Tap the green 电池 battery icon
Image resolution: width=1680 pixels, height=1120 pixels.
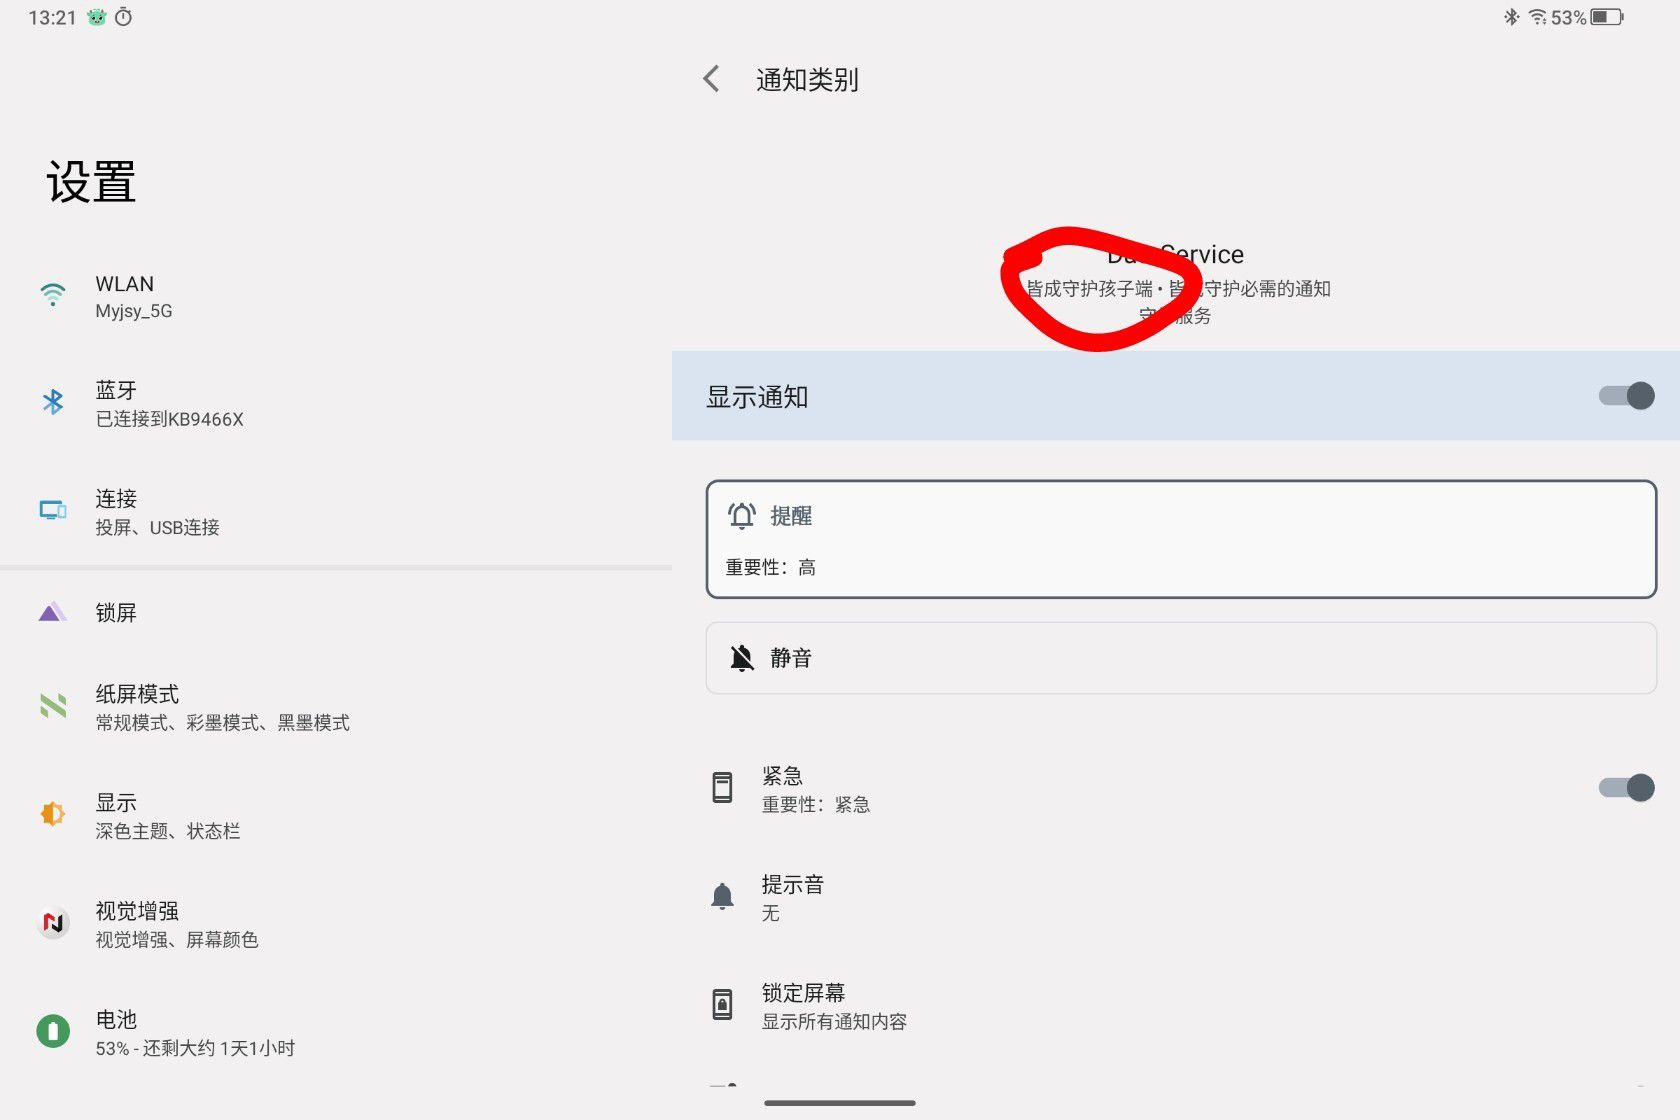pos(53,1030)
